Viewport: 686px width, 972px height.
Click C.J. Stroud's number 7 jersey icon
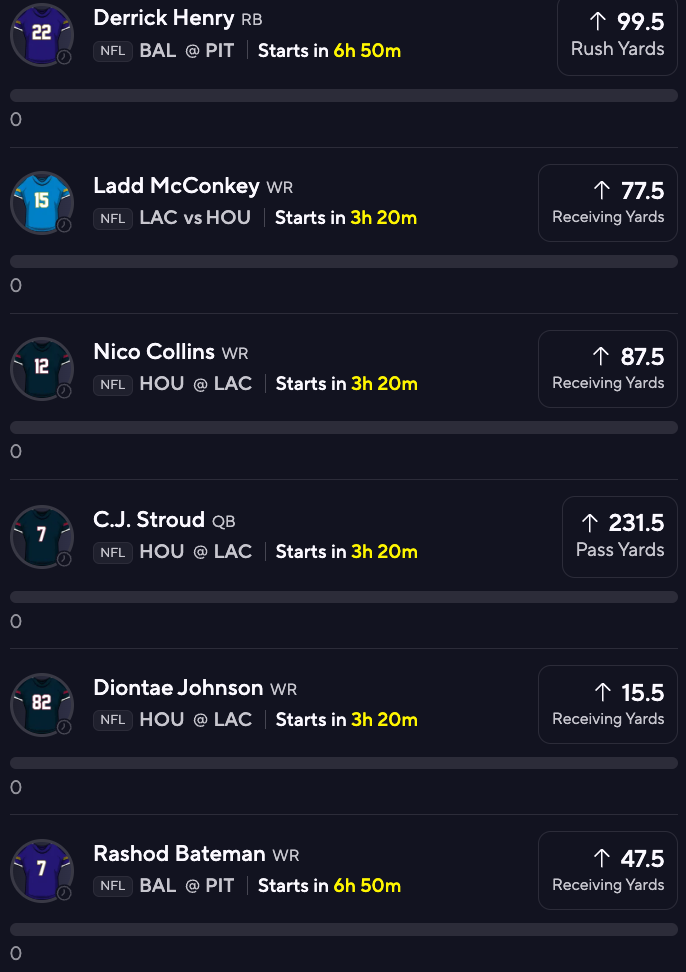point(42,536)
